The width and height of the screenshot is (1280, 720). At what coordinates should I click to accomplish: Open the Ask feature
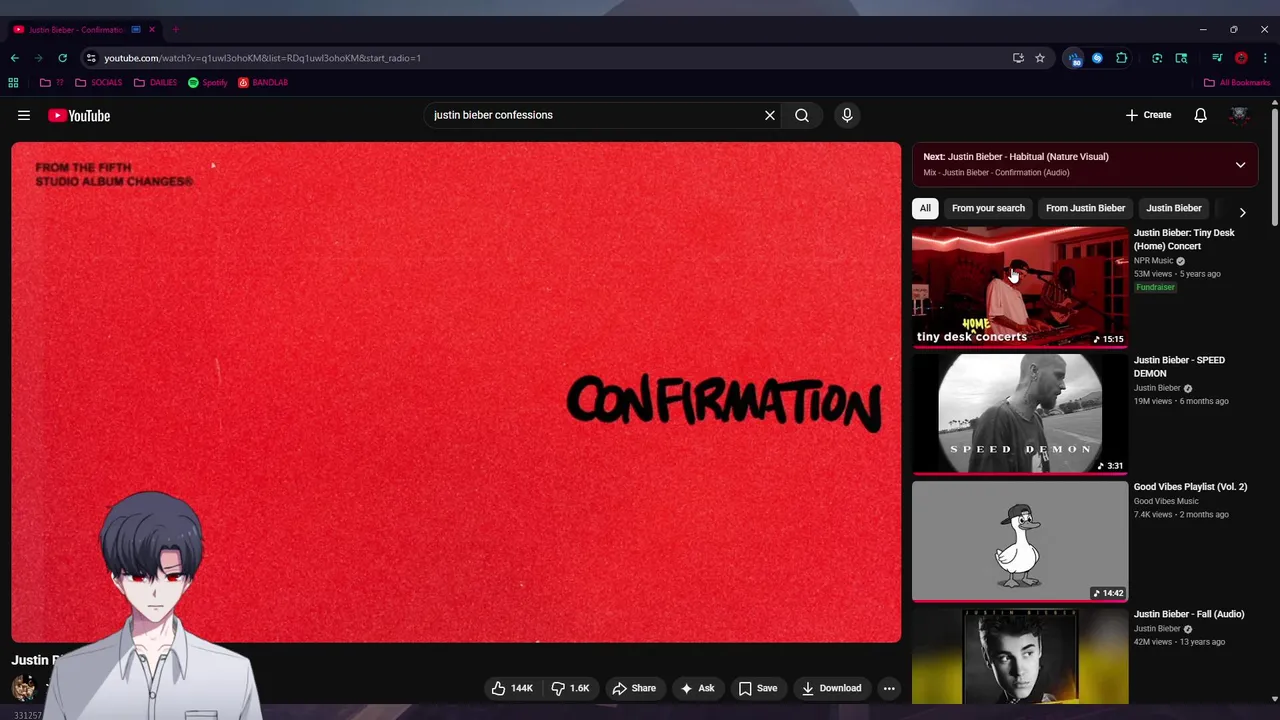coord(697,688)
